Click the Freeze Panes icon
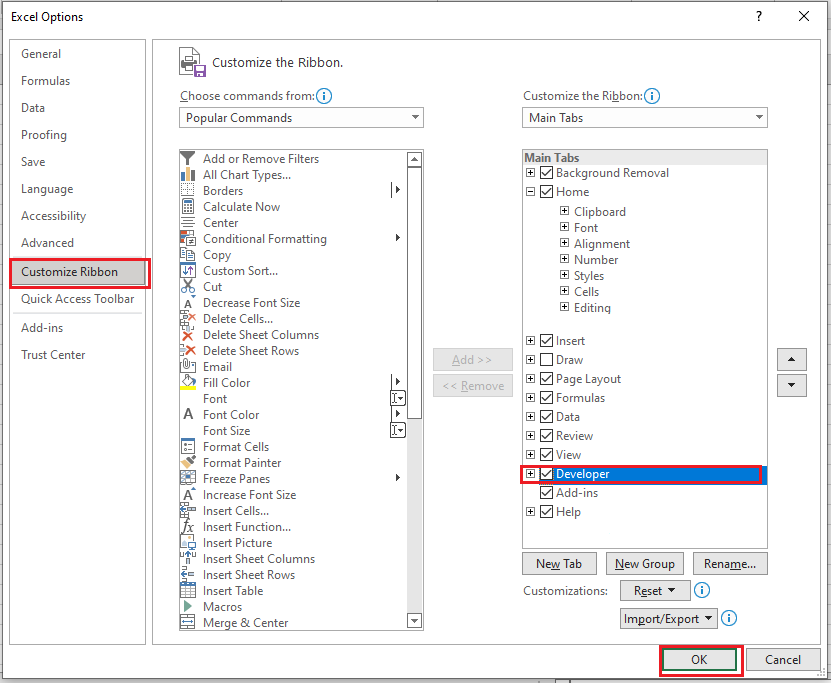Viewport: 831px width, 683px height. pyautogui.click(x=188, y=478)
